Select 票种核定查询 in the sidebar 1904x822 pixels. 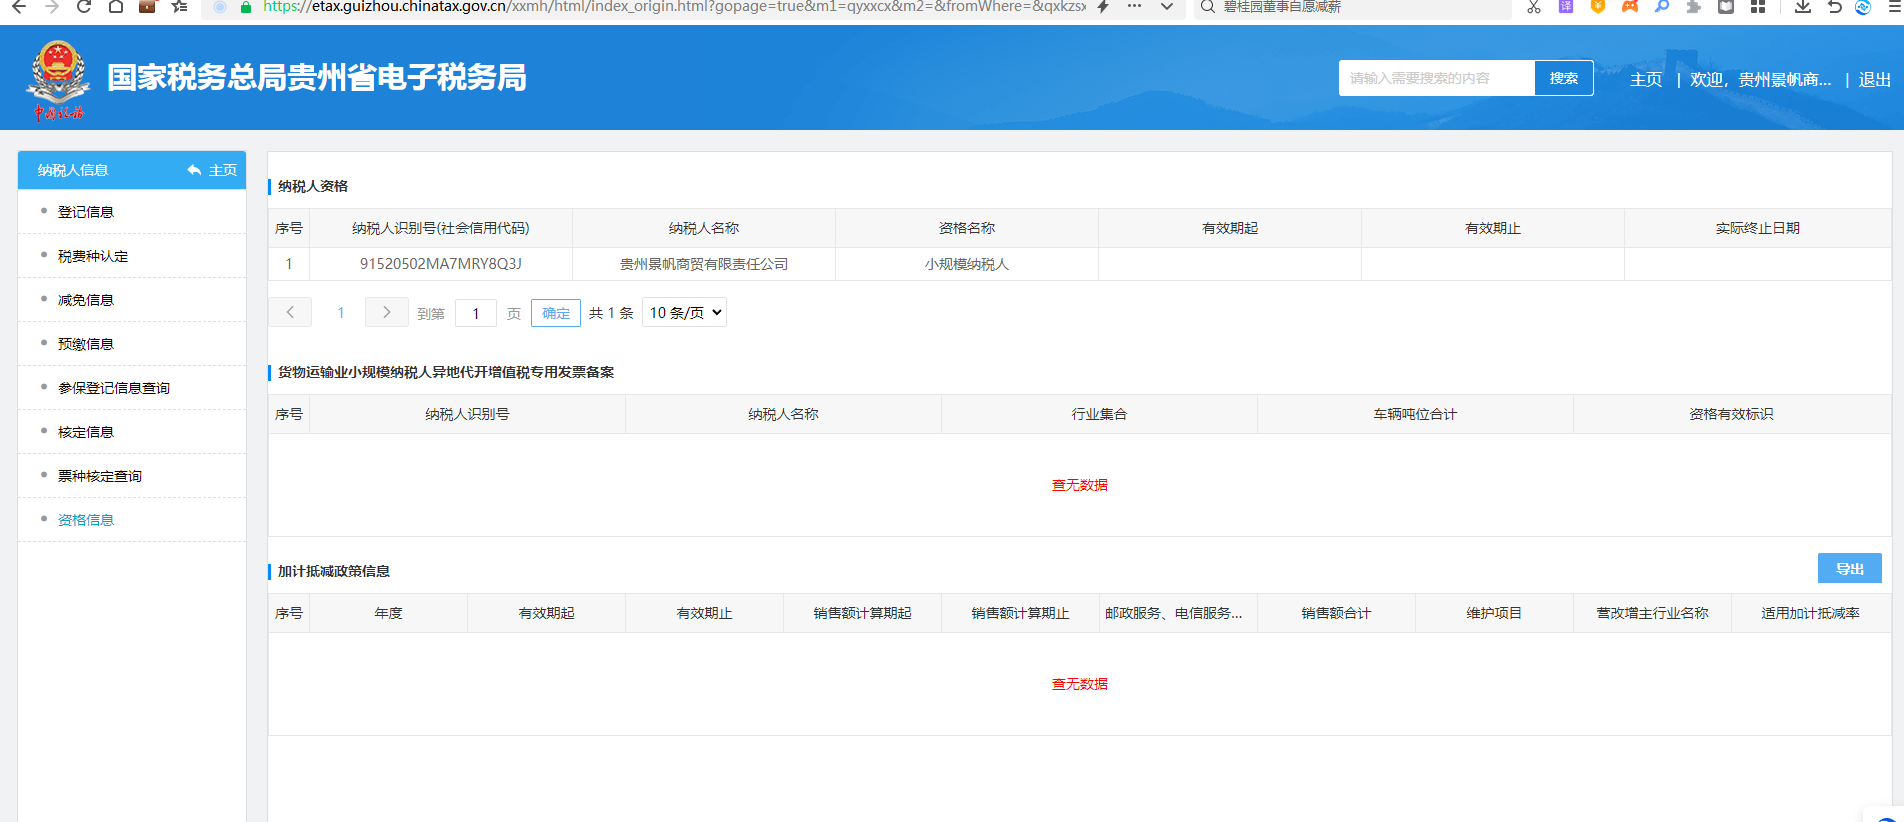coord(100,476)
